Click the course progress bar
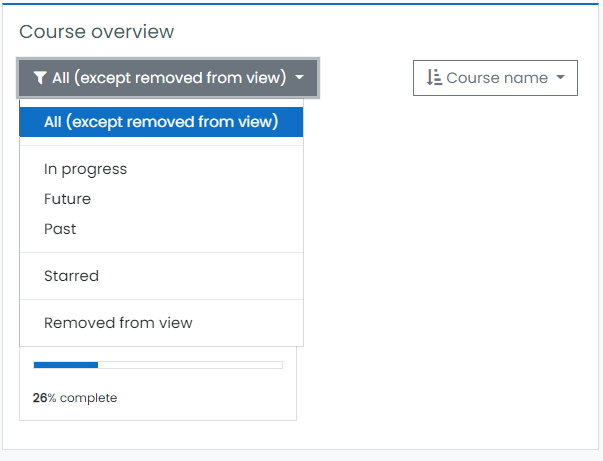603x461 pixels. pyautogui.click(x=158, y=365)
